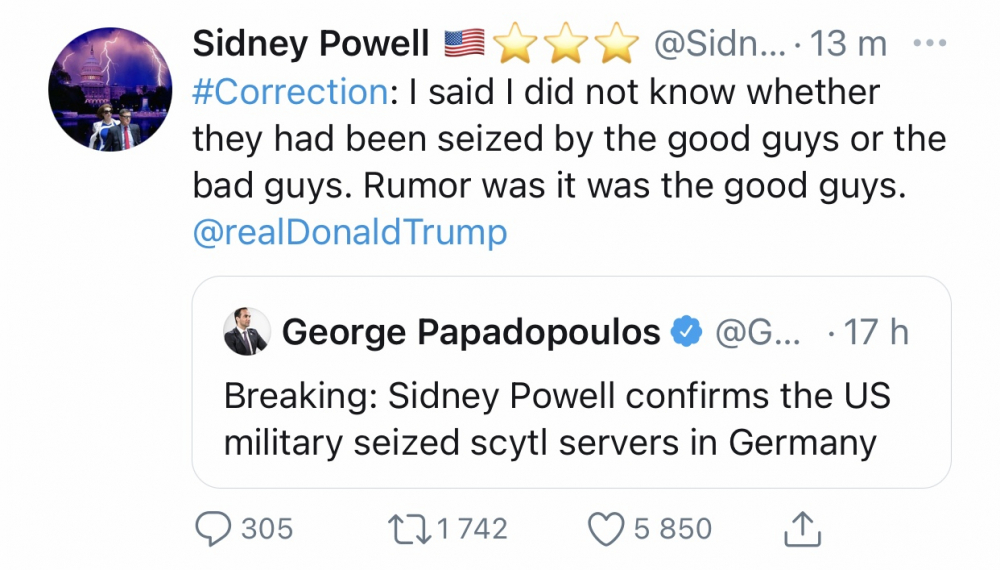Open the #Correction hashtag
This screenshot has width=1000, height=570.
[x=289, y=92]
